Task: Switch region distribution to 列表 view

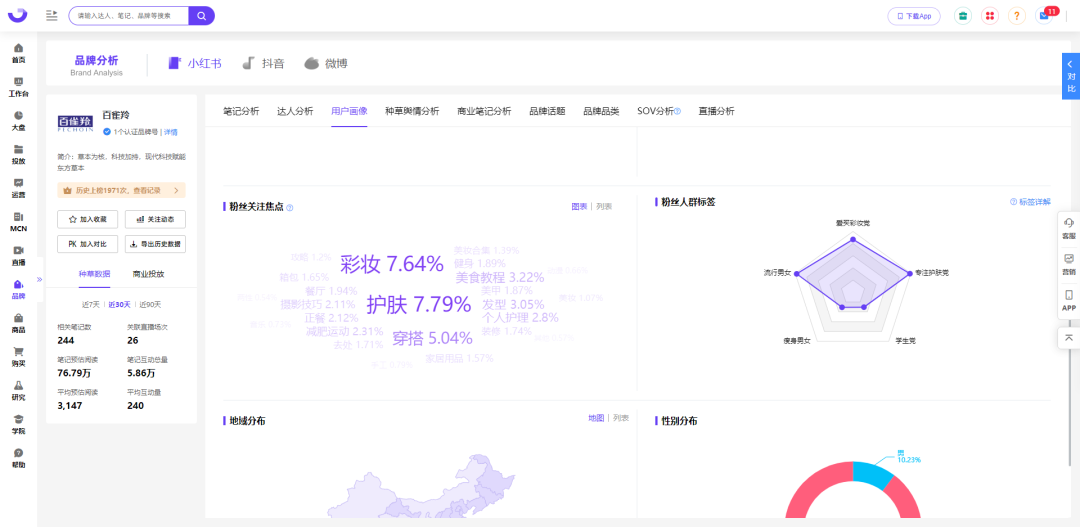Action: pos(621,417)
